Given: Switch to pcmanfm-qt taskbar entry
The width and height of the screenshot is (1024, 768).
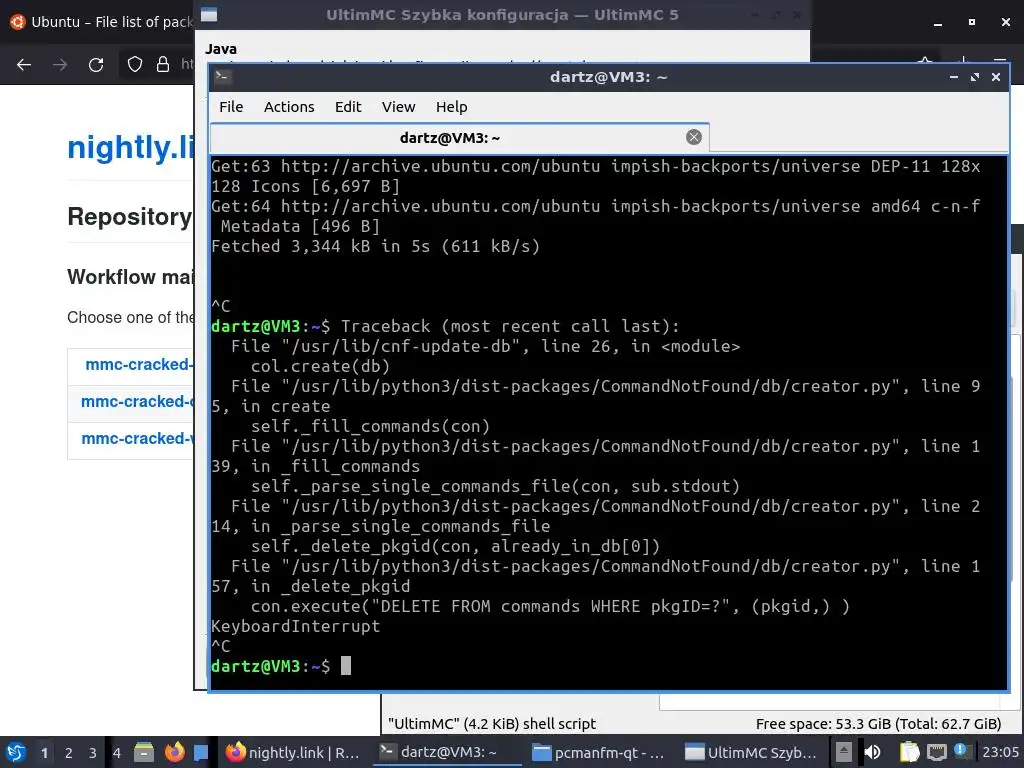Looking at the screenshot, I should click(x=600, y=752).
